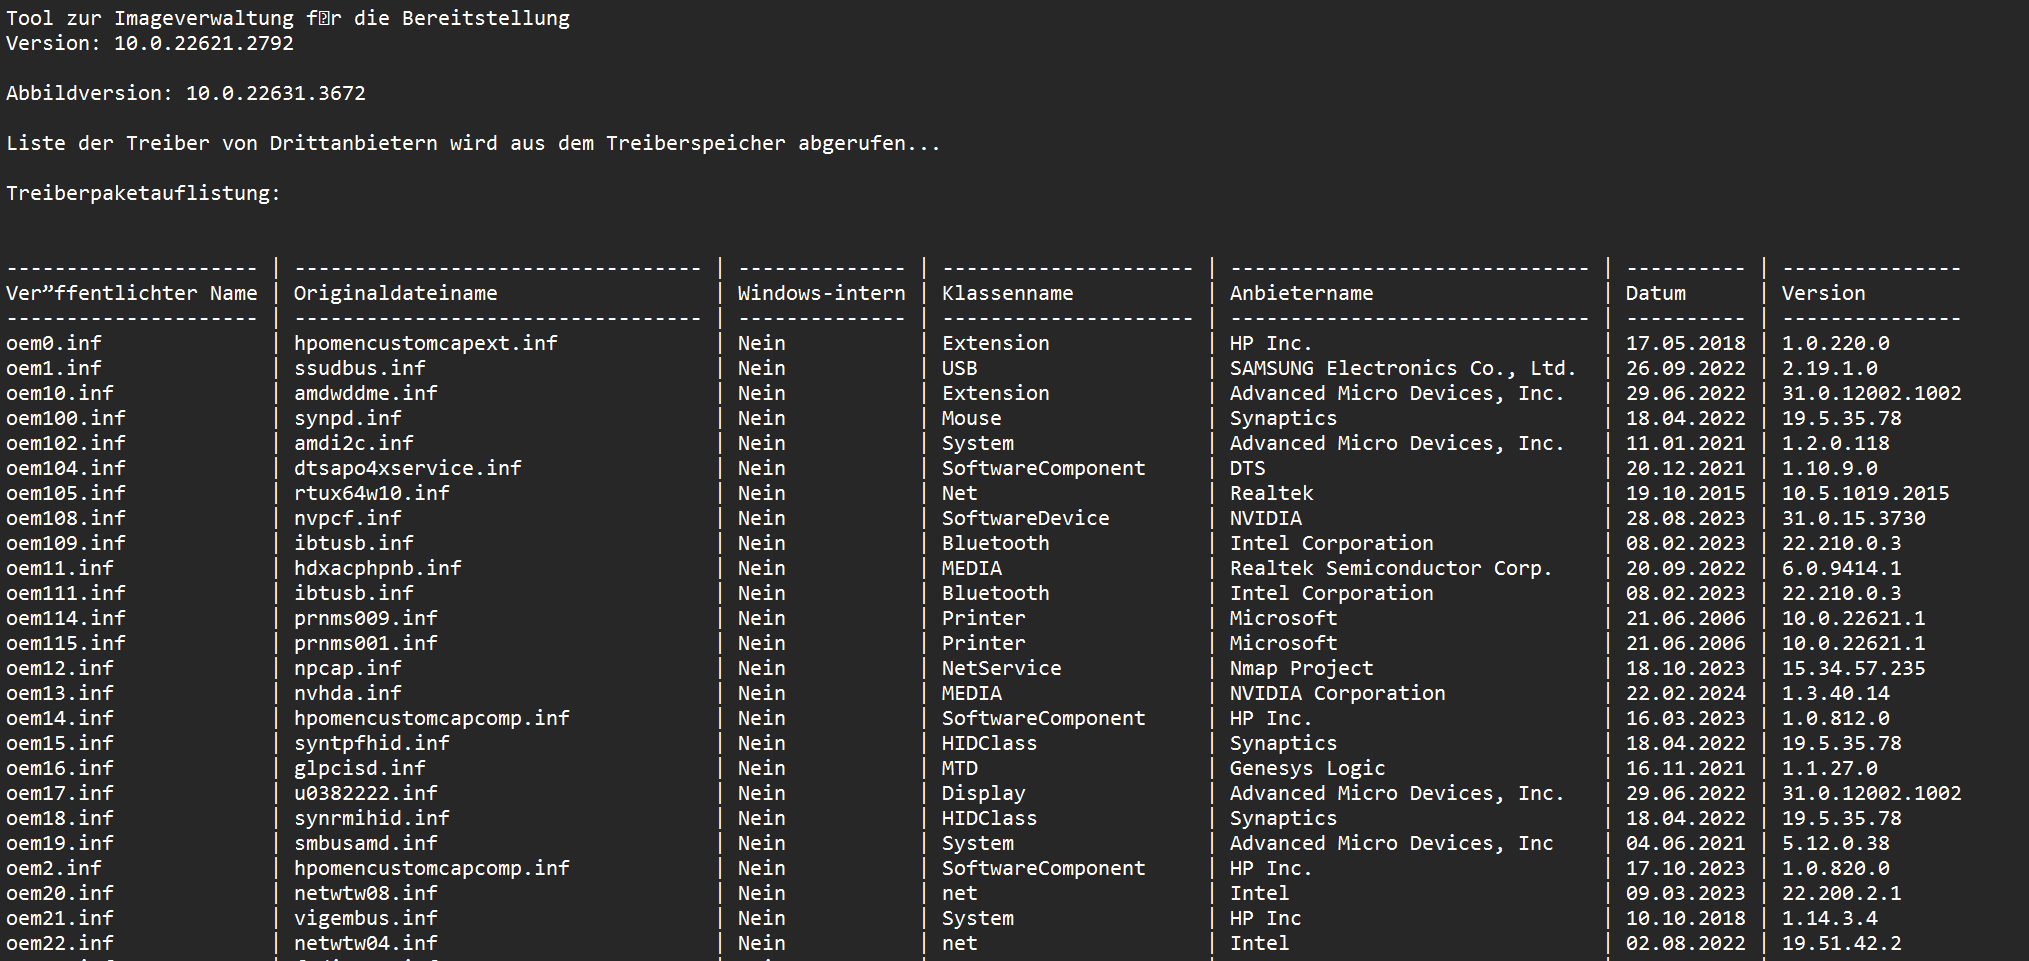Select version 1.1.27.0

[x=1829, y=768]
